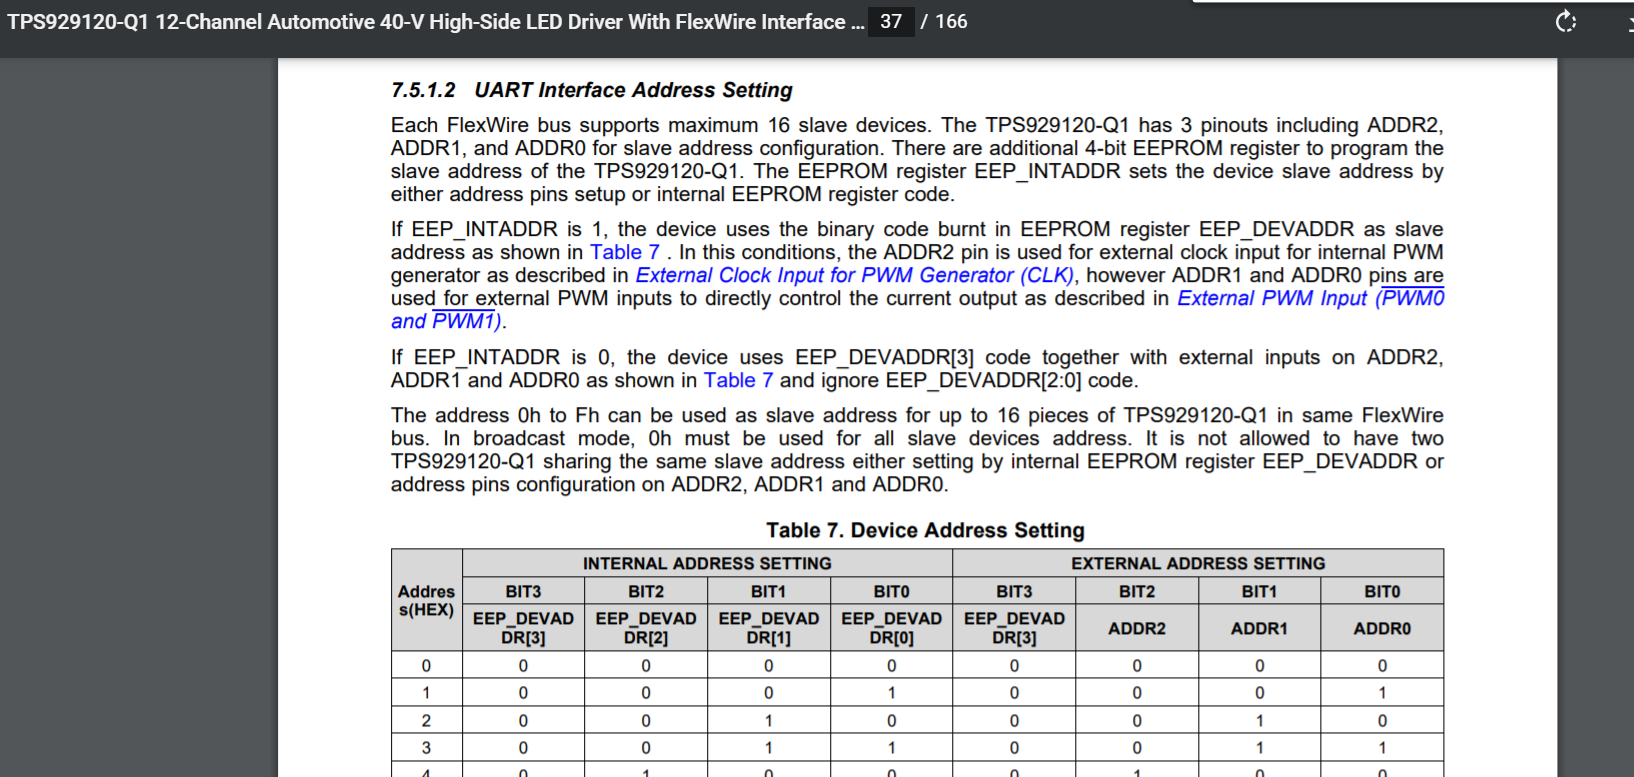Viewport: 1634px width, 777px height.
Task: Click 'BIT0' header under INTERNAL ADDRESS SETTING
Action: pyautogui.click(x=891, y=591)
